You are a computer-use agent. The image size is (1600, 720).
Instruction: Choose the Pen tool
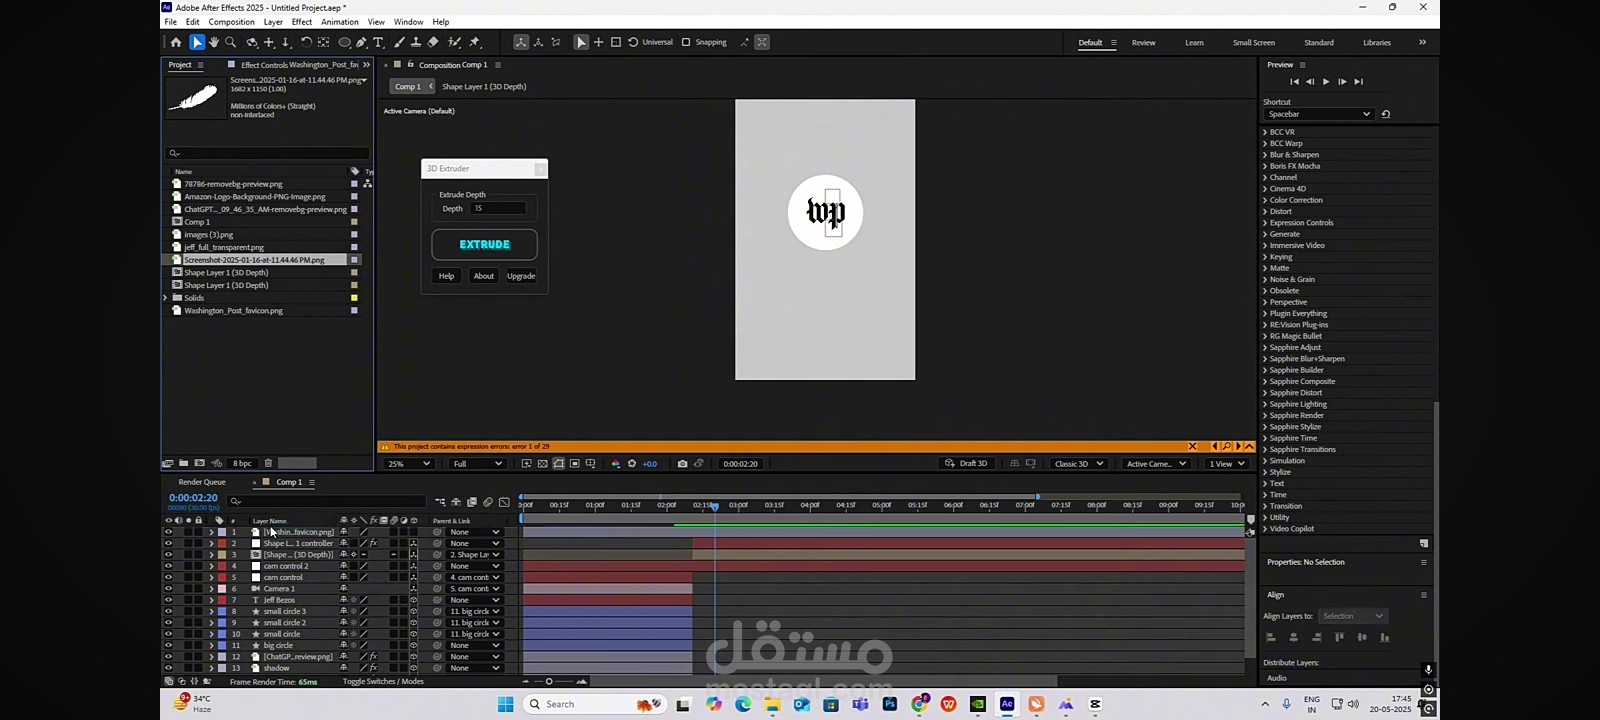tap(361, 42)
